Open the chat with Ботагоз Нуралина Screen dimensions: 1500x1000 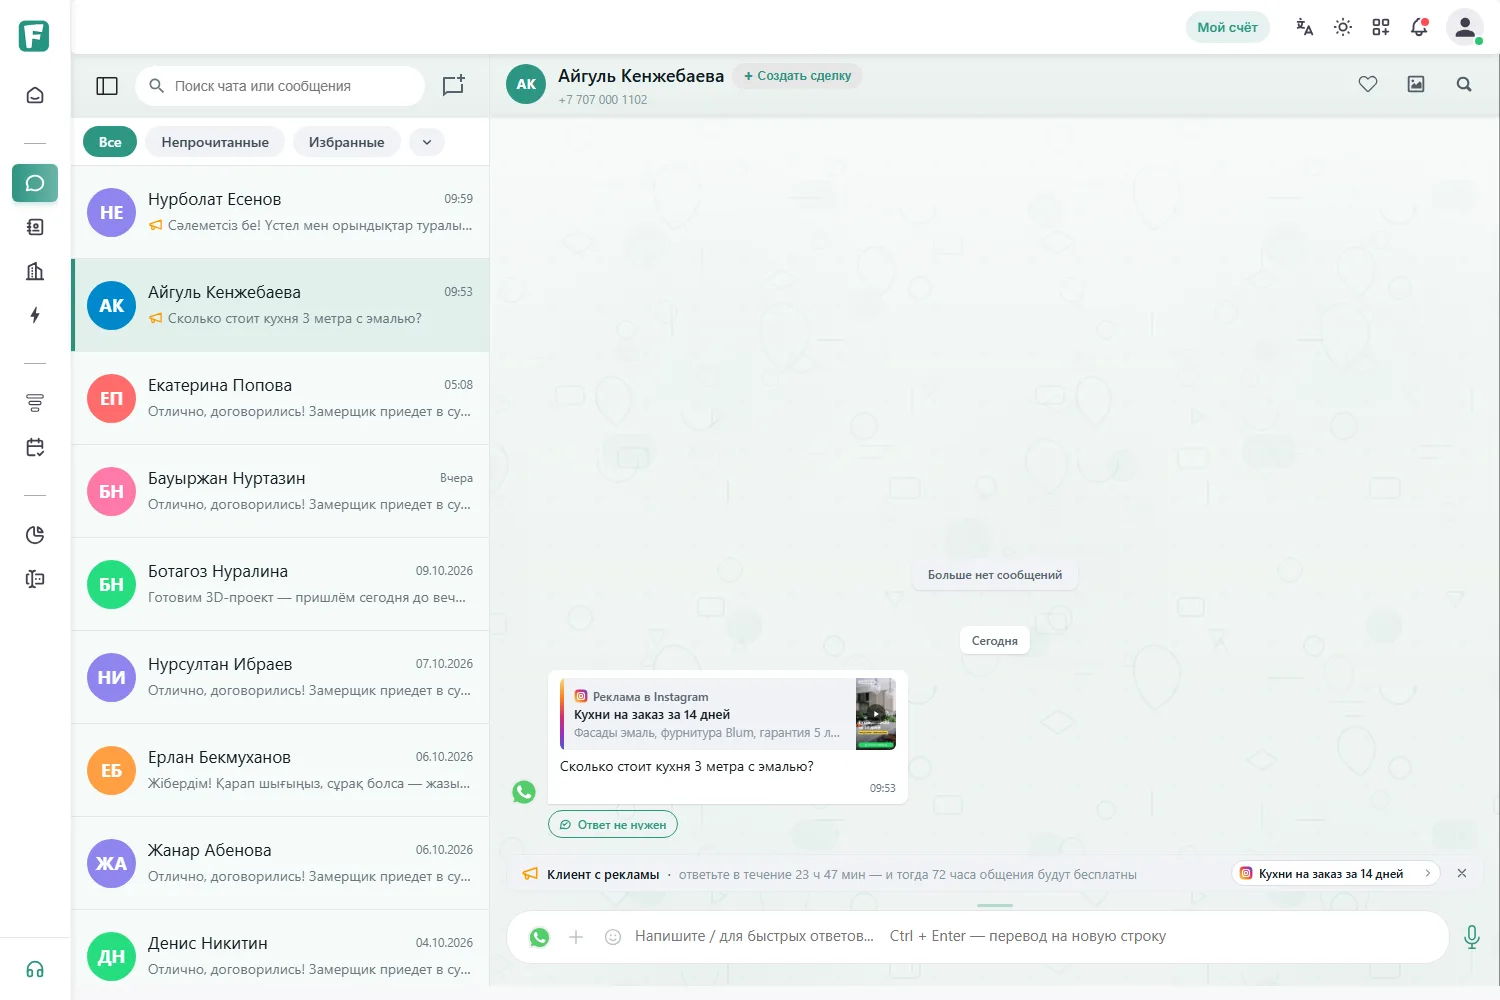(280, 584)
